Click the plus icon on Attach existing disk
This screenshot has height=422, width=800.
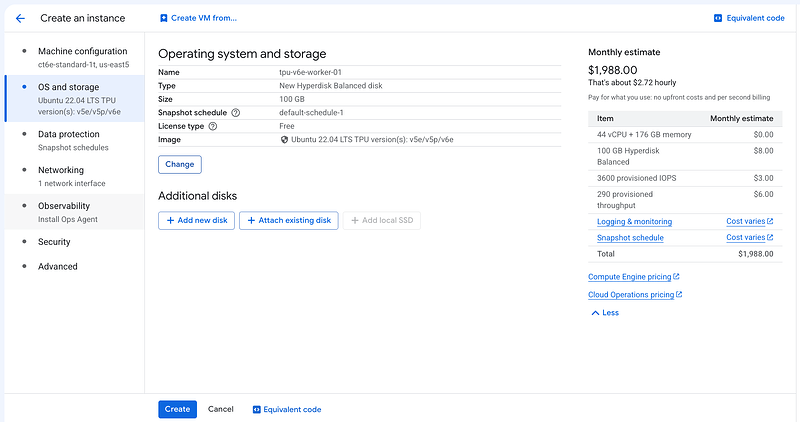coord(251,220)
